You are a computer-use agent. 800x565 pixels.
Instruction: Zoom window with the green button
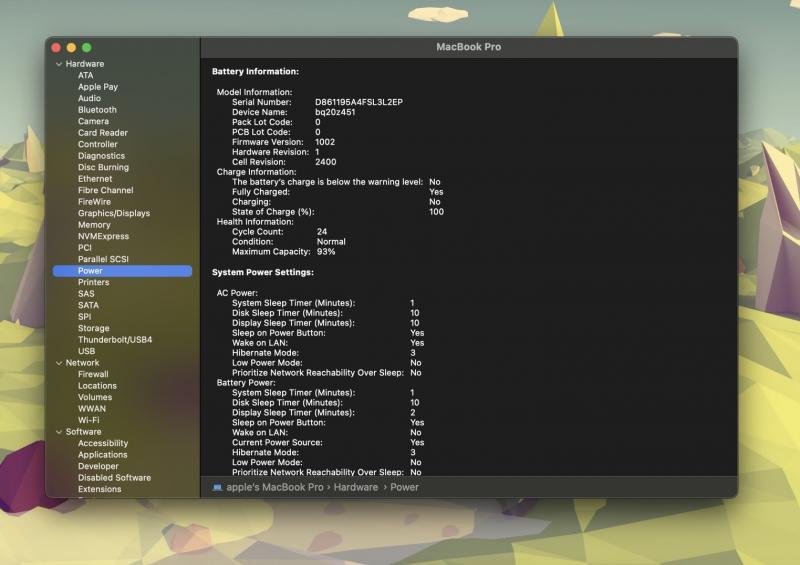click(87, 48)
